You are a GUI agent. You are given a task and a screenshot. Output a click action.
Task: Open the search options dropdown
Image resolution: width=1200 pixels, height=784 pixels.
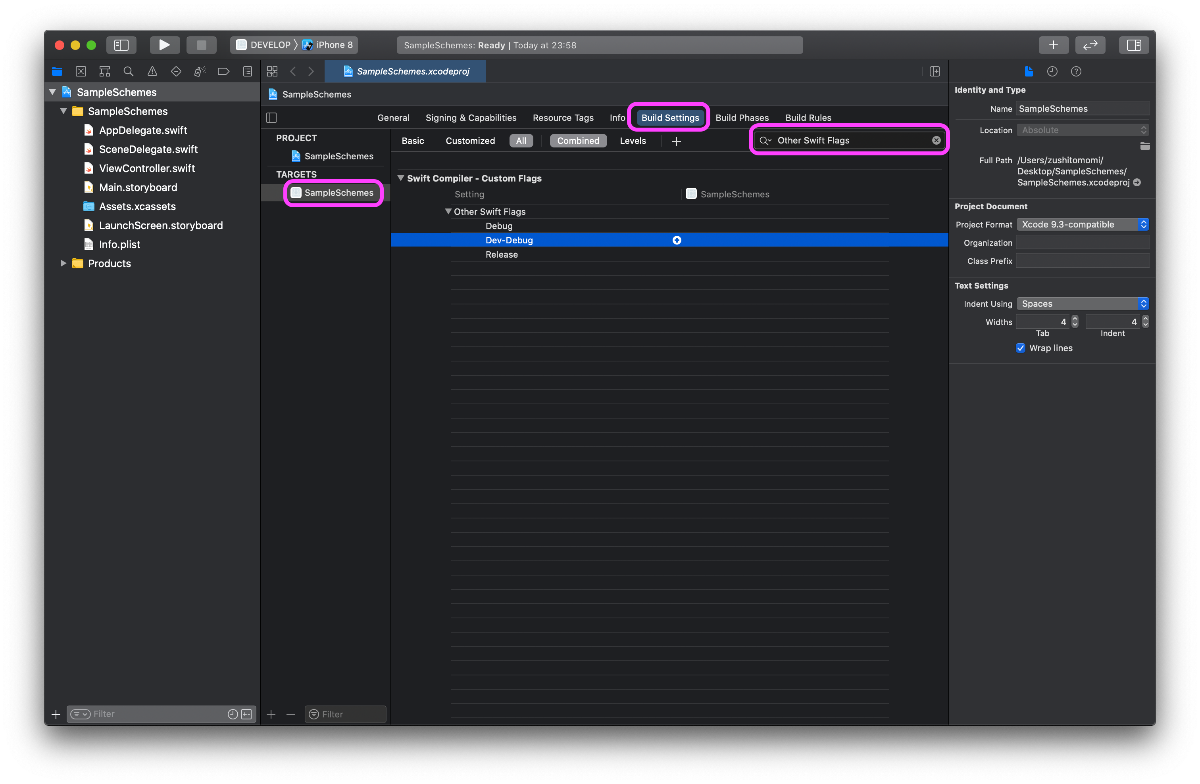tap(765, 140)
